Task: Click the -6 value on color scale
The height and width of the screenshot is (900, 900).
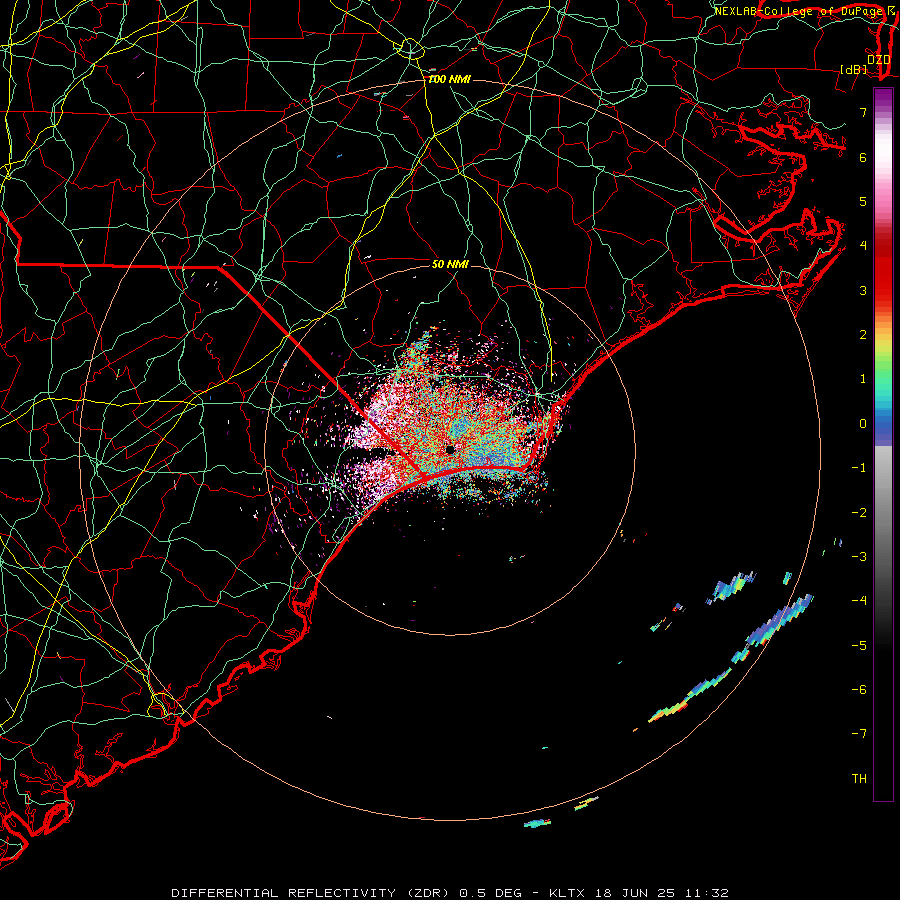Action: (x=859, y=690)
